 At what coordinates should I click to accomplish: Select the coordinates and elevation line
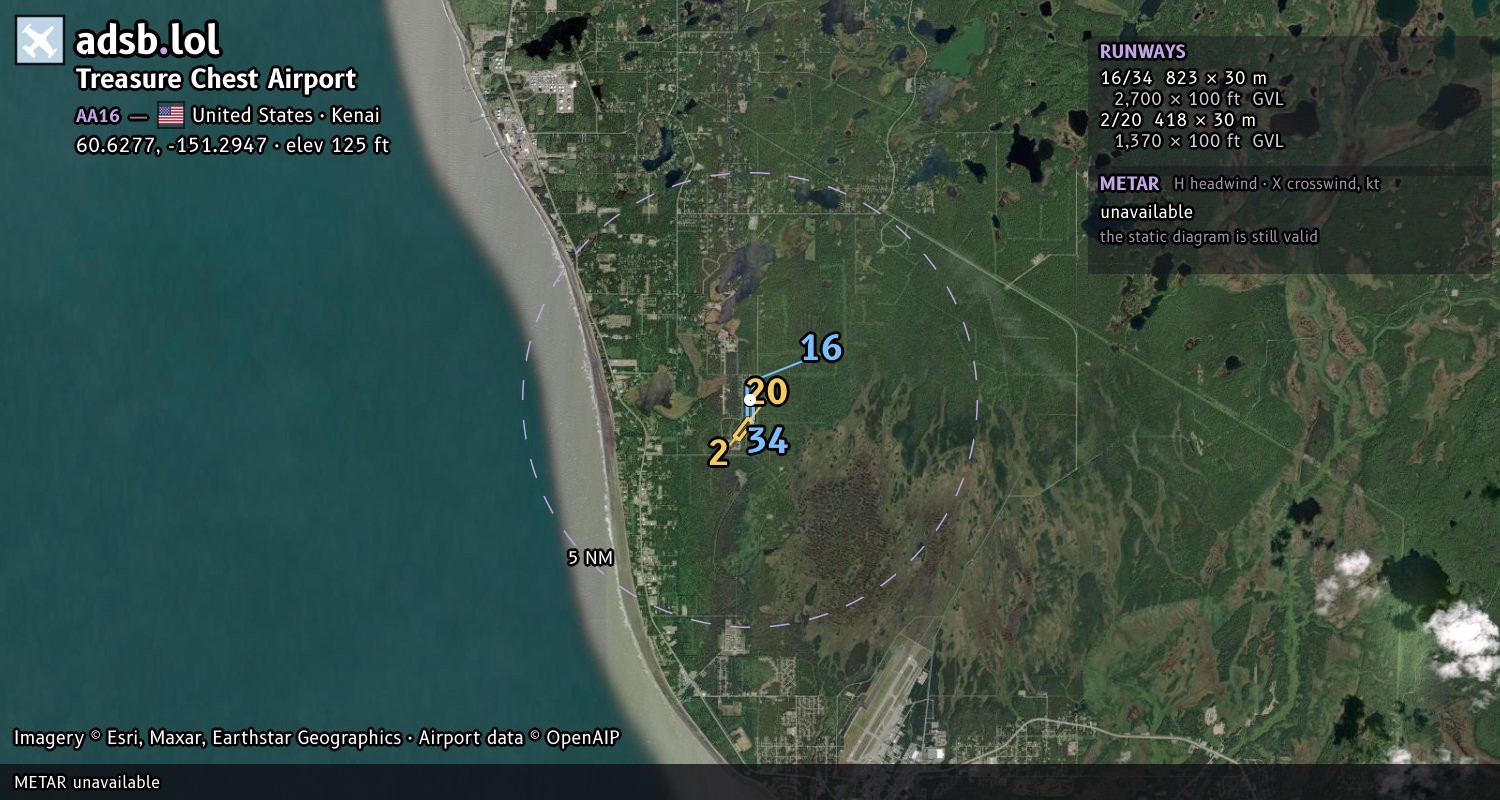click(233, 145)
